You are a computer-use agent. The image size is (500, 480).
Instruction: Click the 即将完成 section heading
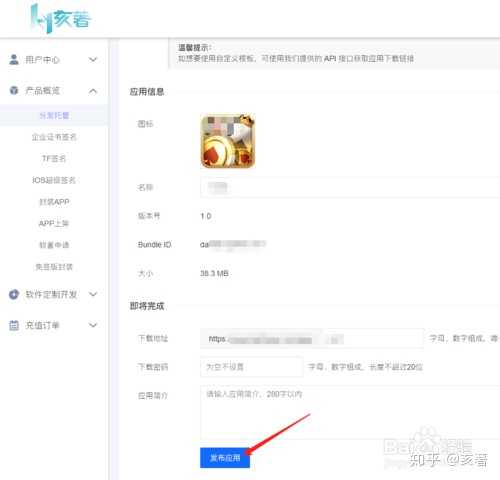pyautogui.click(x=147, y=306)
